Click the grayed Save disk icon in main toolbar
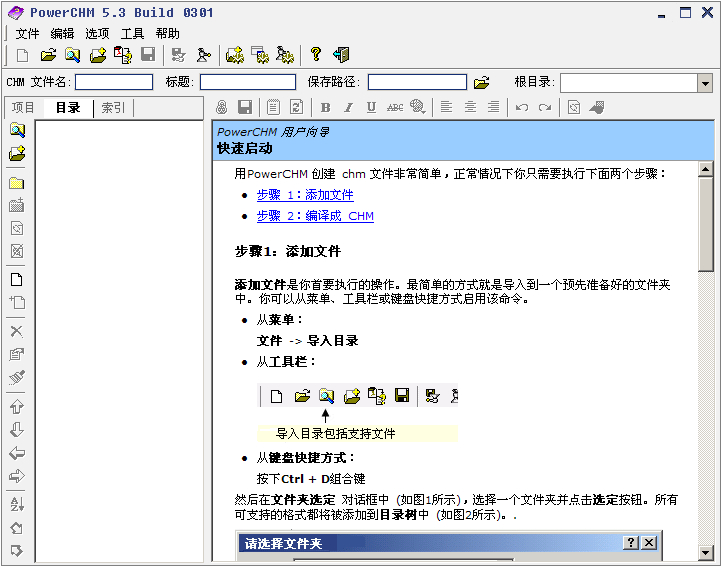 (148, 55)
